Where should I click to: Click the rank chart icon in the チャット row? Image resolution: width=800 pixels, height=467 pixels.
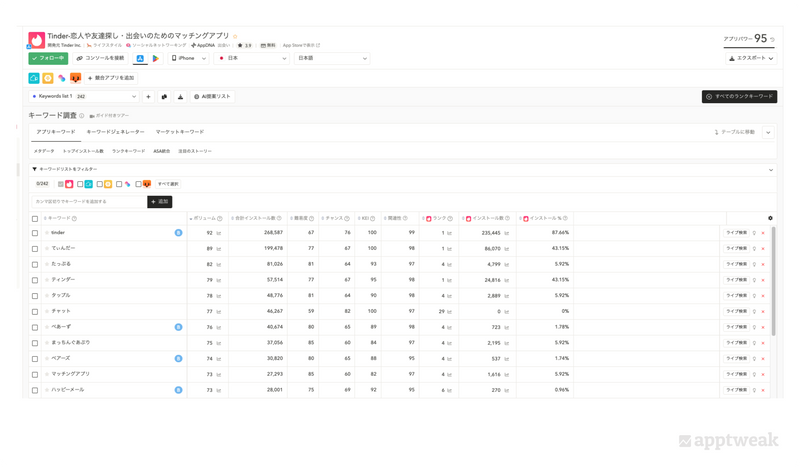point(449,312)
